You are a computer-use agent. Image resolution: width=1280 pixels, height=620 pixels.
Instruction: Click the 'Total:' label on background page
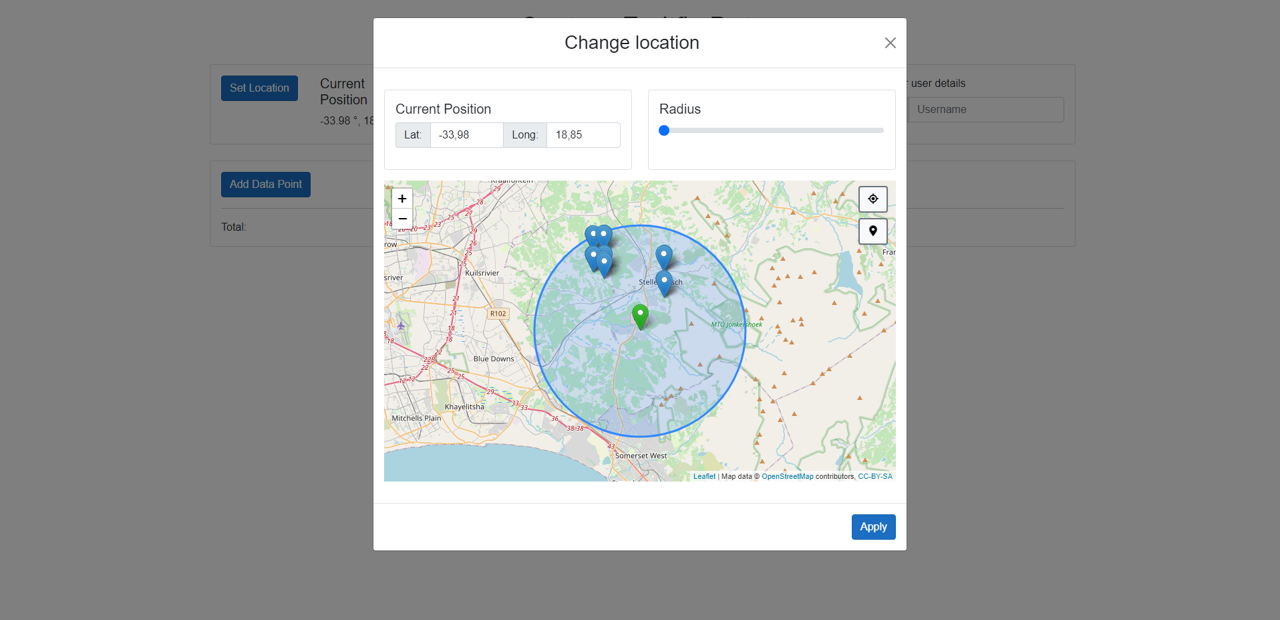pos(233,227)
